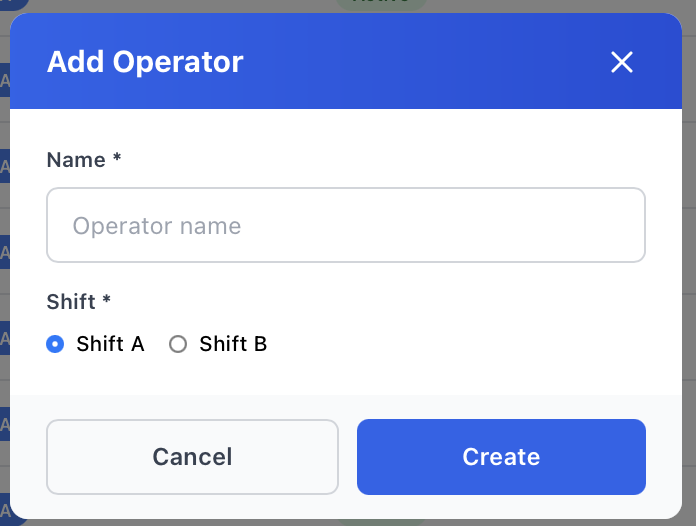Click the "Add Operator" dialog heading
Viewport: 696px width, 526px height.
pos(145,62)
